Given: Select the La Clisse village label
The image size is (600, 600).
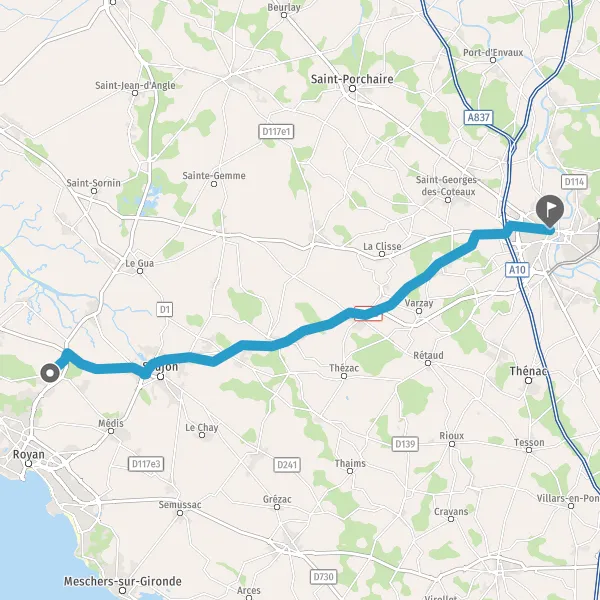Looking at the screenshot, I should pos(382,246).
